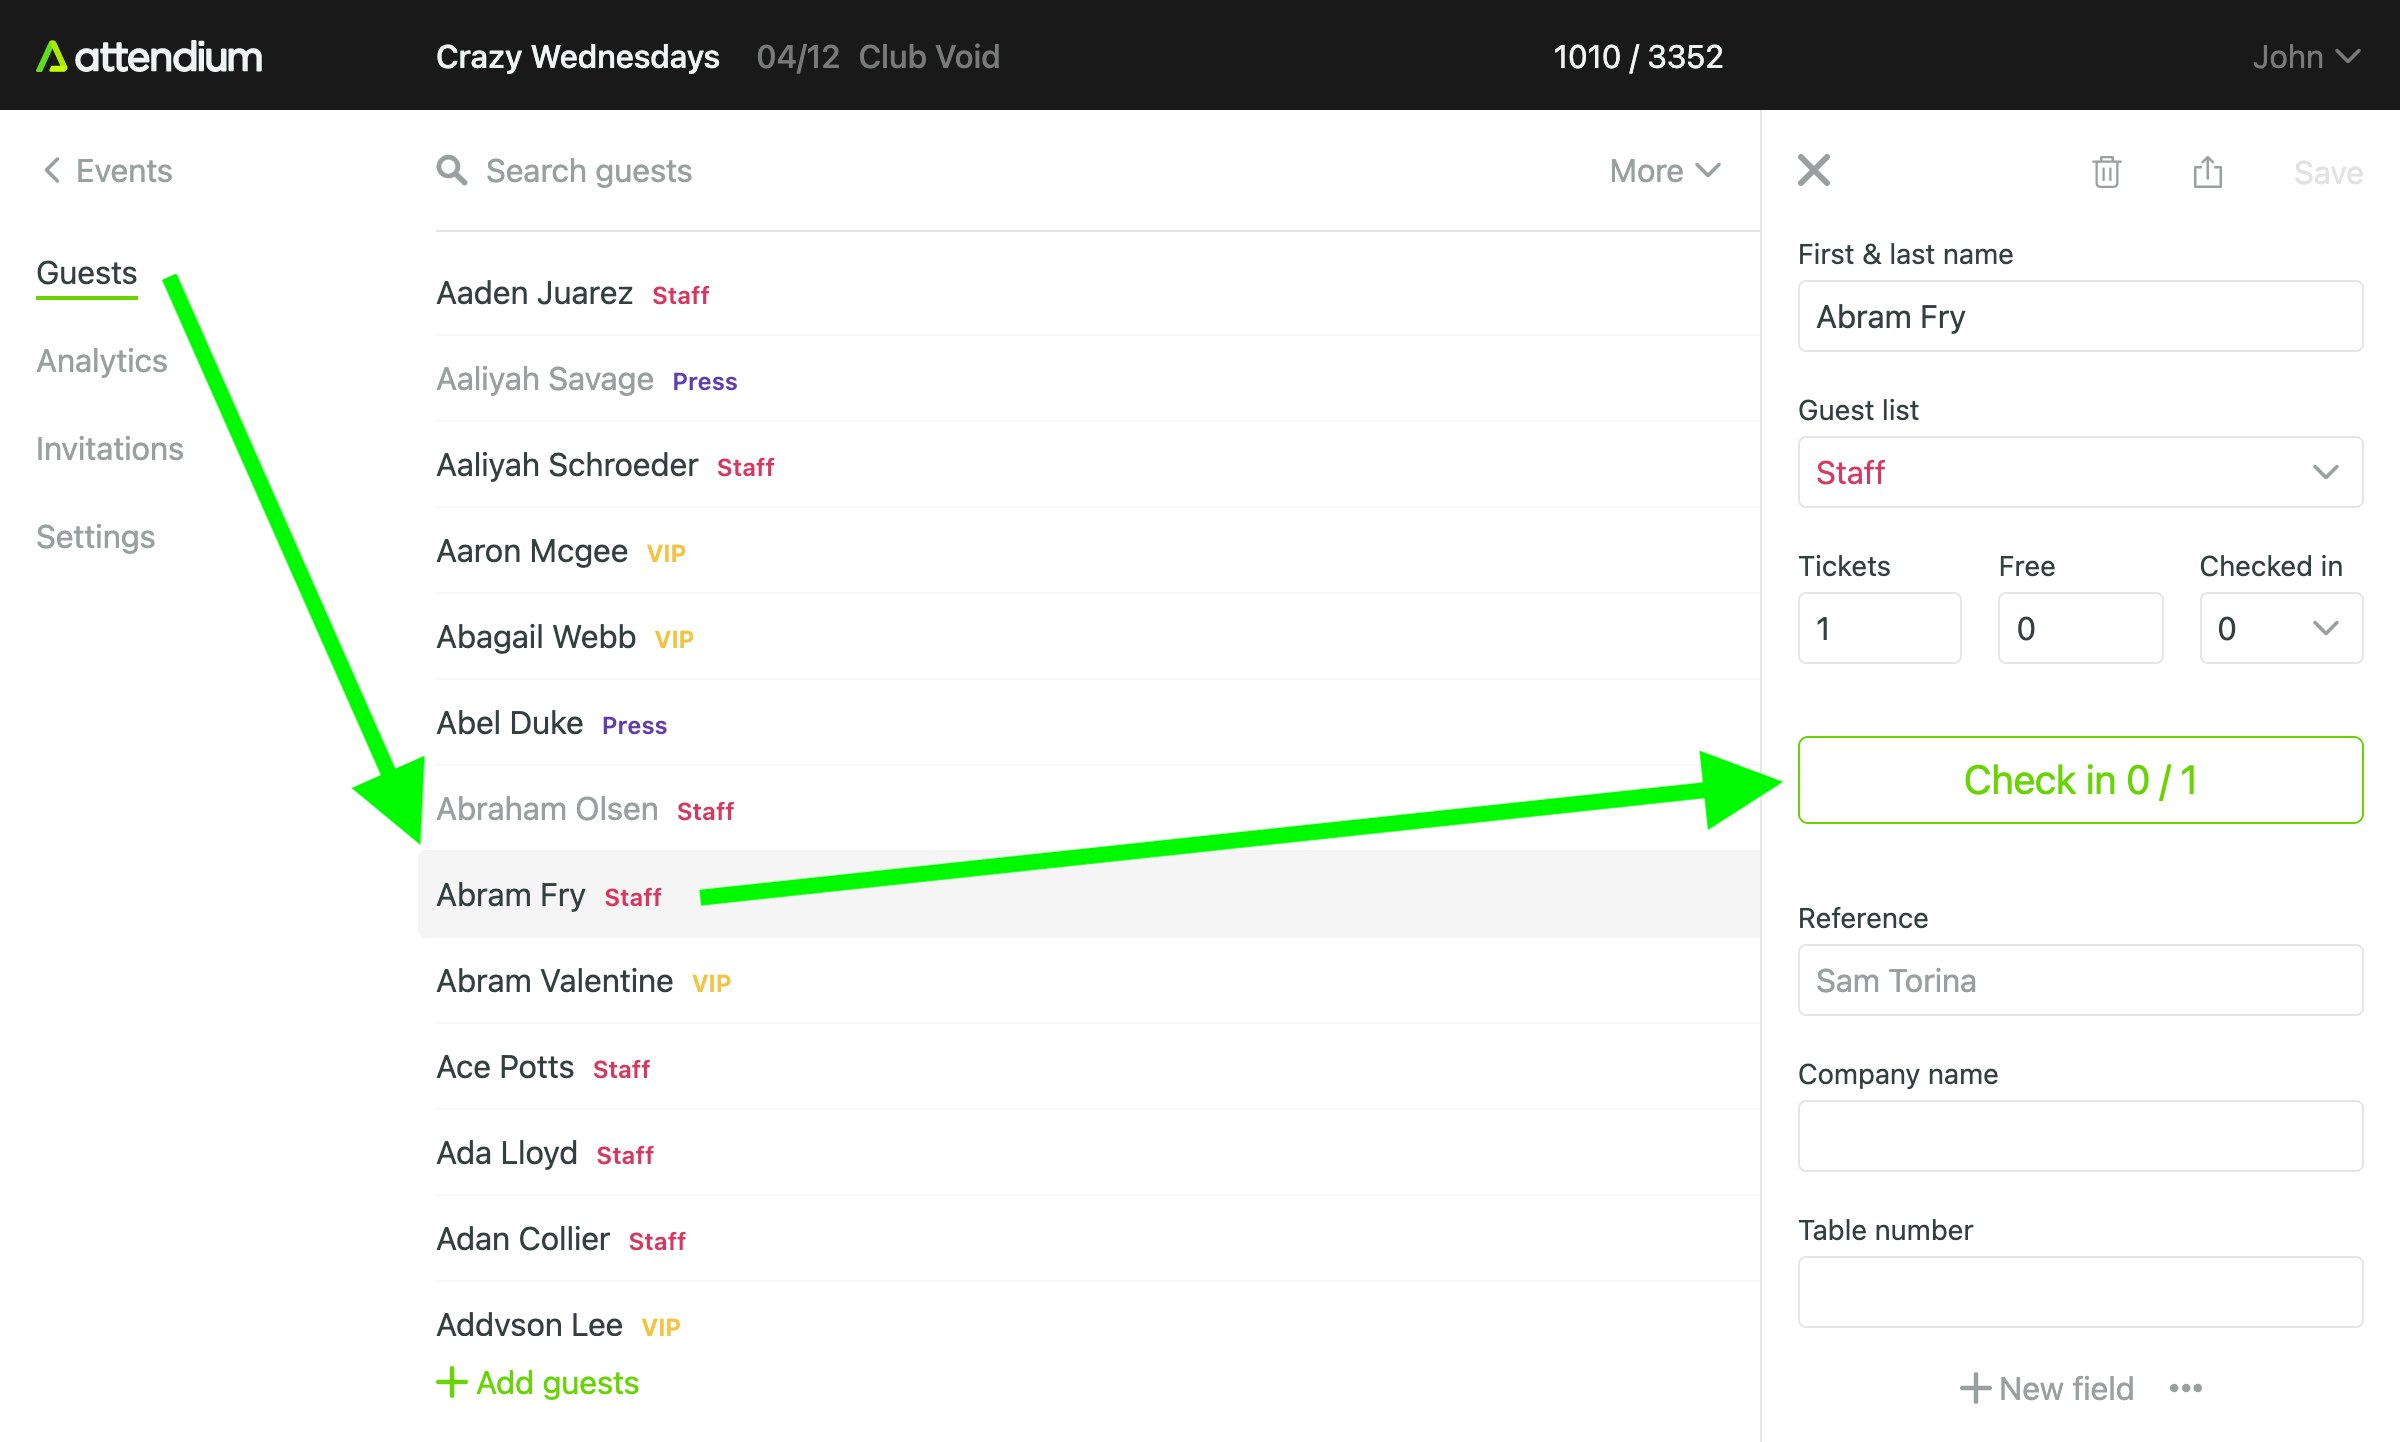
Task: Click the share export icon
Action: coord(2207,172)
